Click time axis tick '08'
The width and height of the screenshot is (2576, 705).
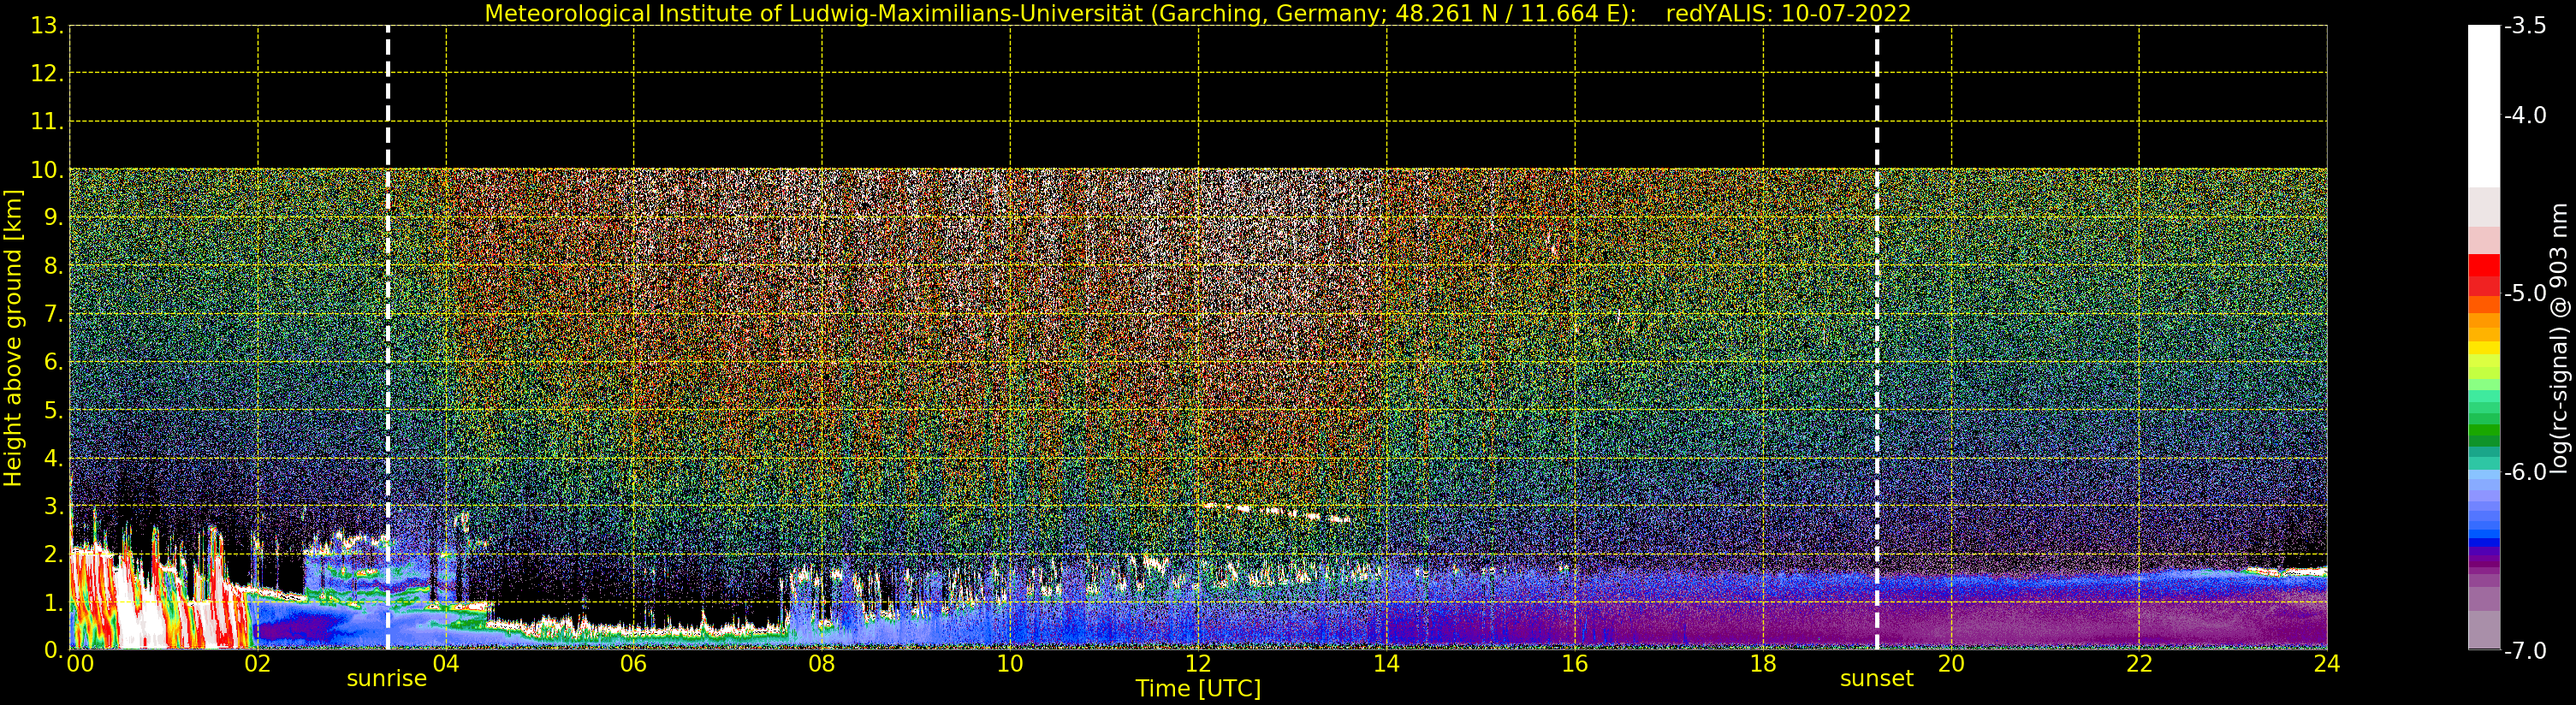[822, 664]
